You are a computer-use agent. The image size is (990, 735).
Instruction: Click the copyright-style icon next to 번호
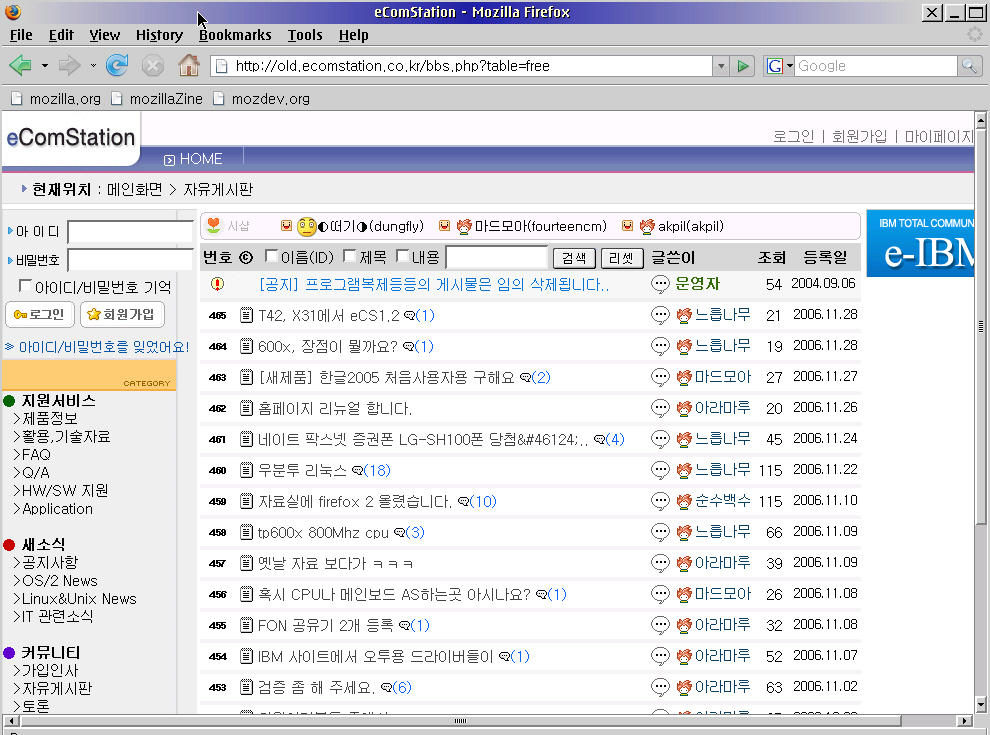point(246,257)
